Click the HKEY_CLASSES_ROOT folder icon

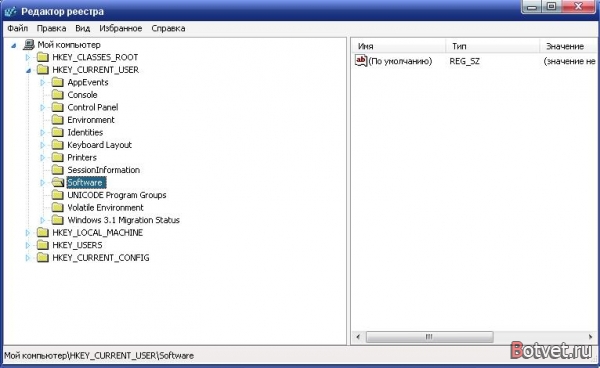(x=42, y=57)
